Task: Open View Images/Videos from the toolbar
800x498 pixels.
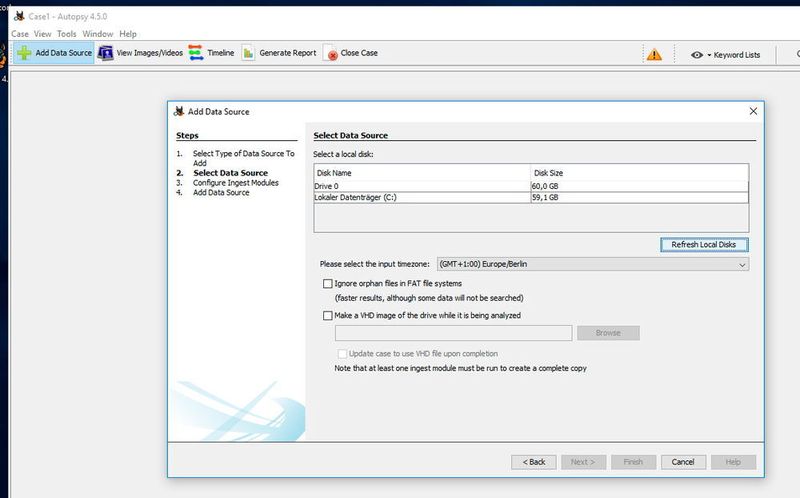Action: tap(105, 54)
